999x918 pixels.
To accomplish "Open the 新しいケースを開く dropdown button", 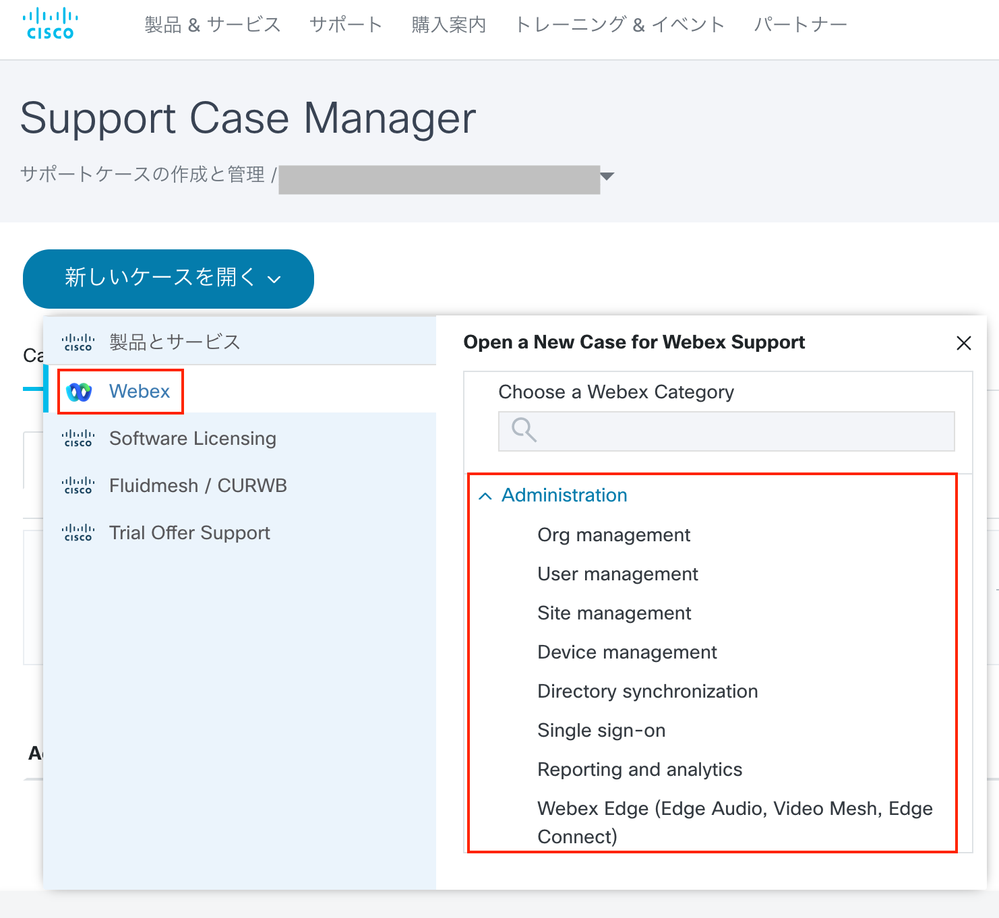I will coord(168,278).
